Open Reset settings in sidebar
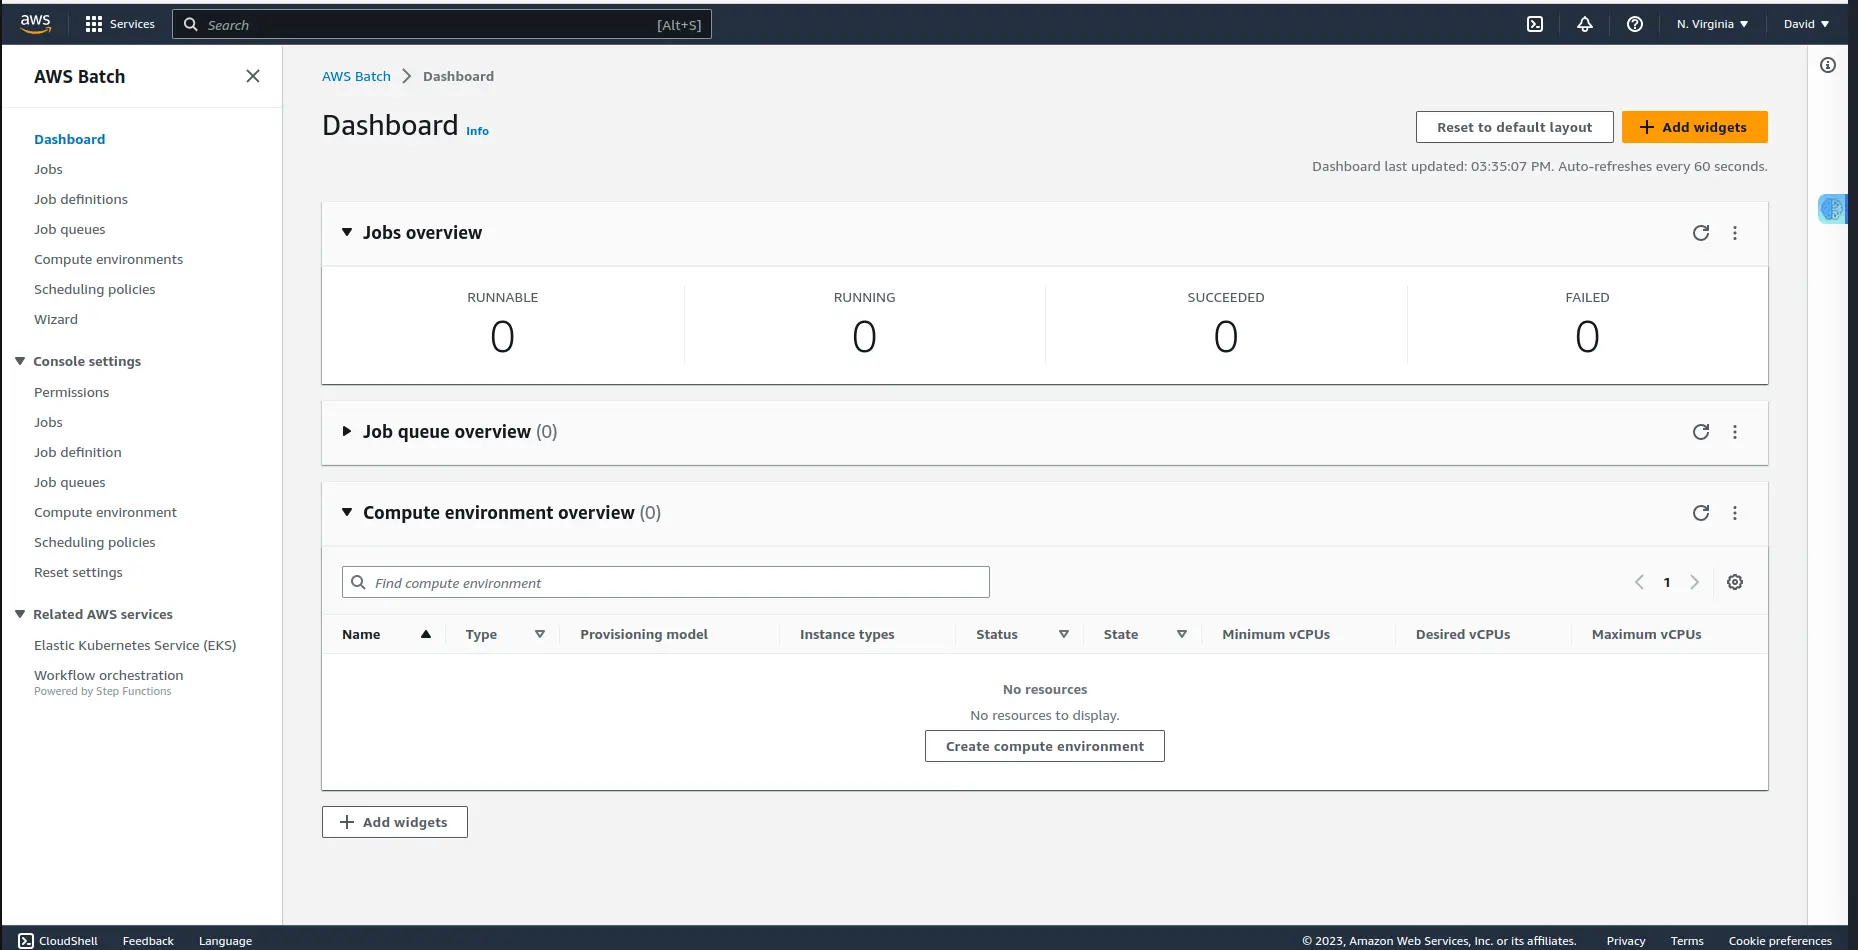The width and height of the screenshot is (1858, 950). coord(78,572)
